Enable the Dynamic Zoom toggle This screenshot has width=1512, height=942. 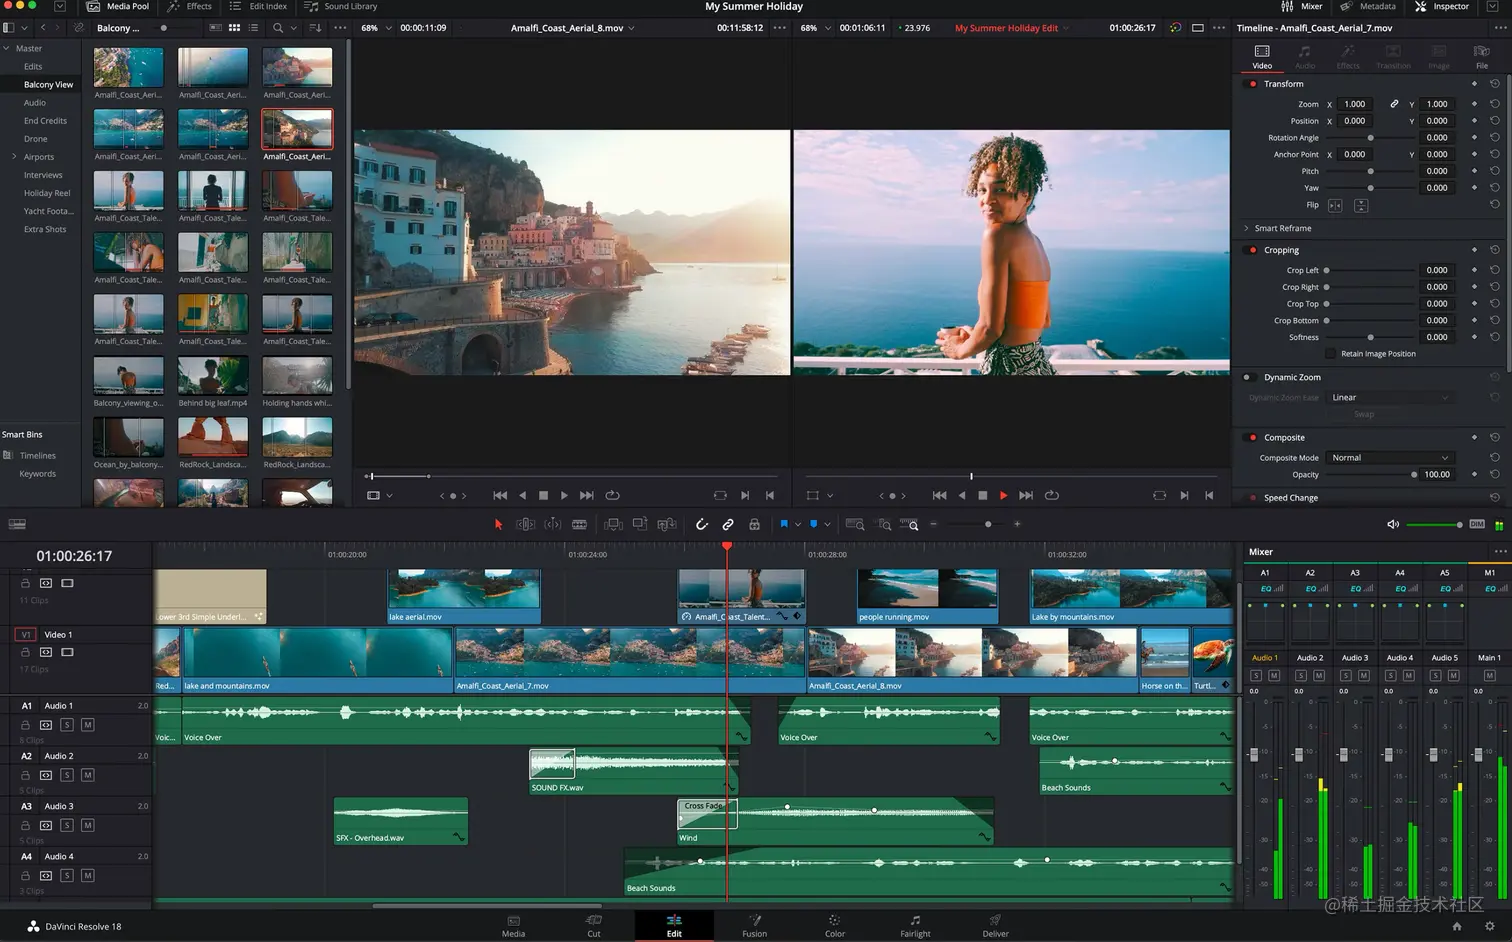(1247, 377)
